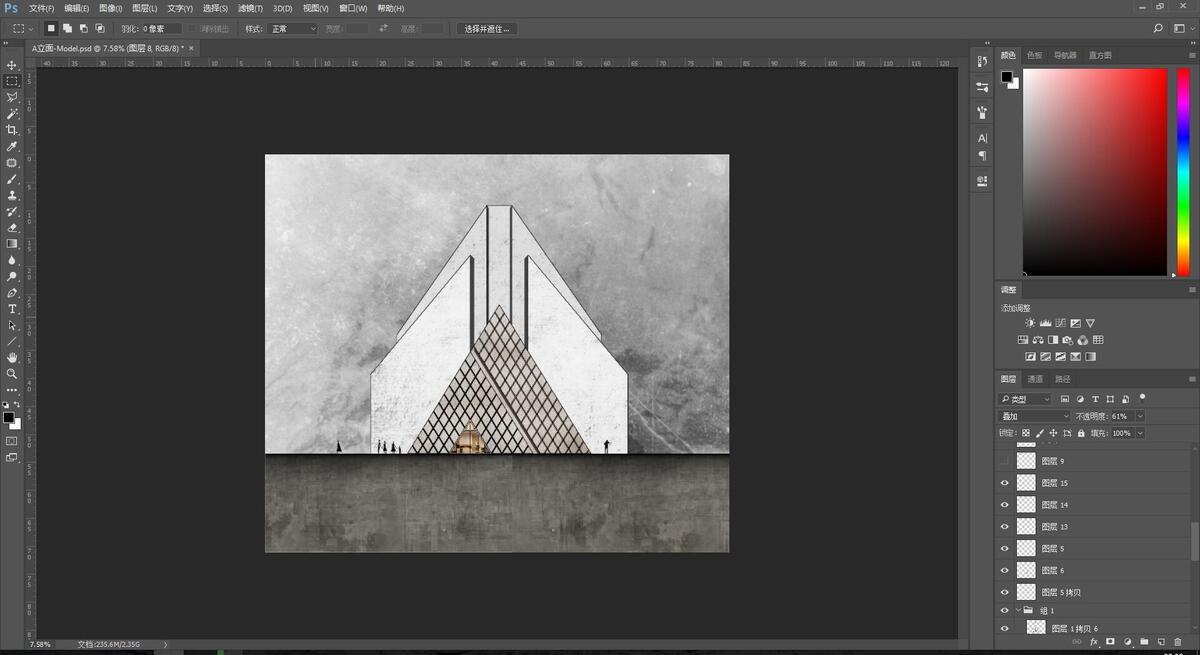The height and width of the screenshot is (655, 1200).
Task: Select the Horizontal Type tool
Action: point(12,309)
